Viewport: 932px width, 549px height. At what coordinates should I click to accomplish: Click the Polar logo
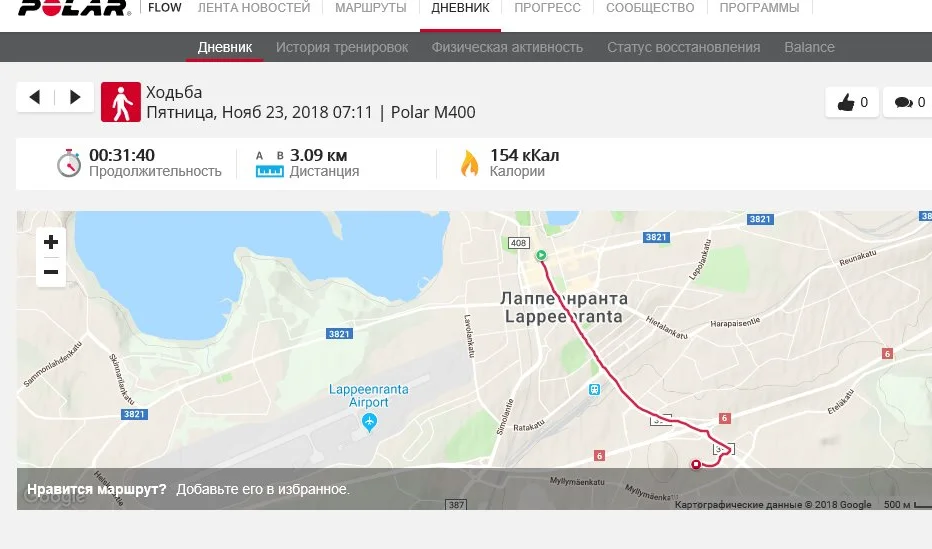[x=74, y=7]
